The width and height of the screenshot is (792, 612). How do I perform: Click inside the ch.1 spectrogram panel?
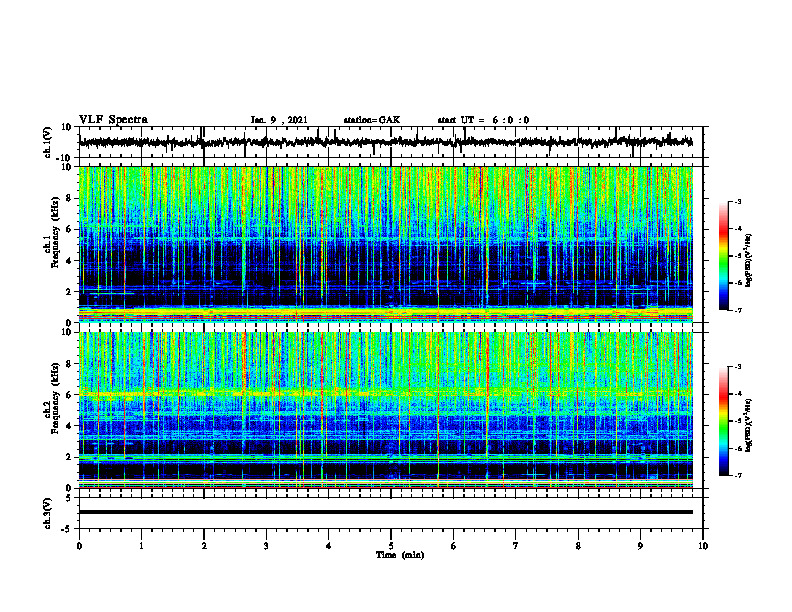click(385, 244)
